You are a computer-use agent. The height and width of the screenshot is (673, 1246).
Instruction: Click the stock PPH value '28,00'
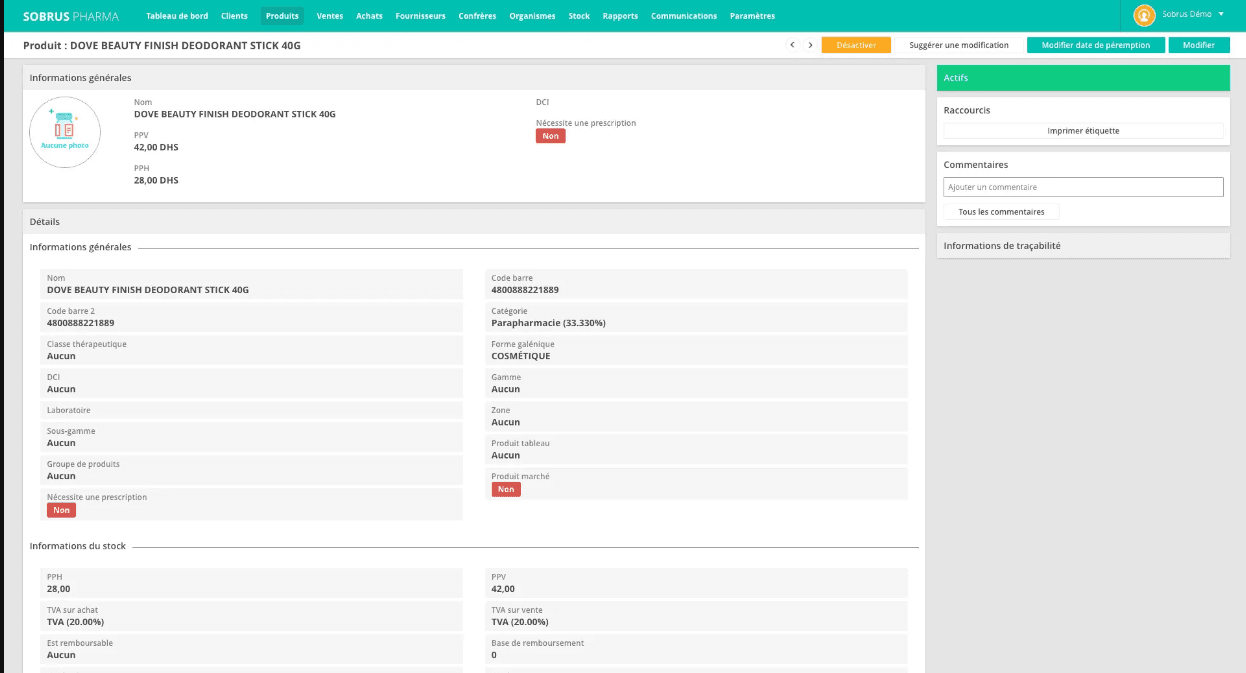58,589
